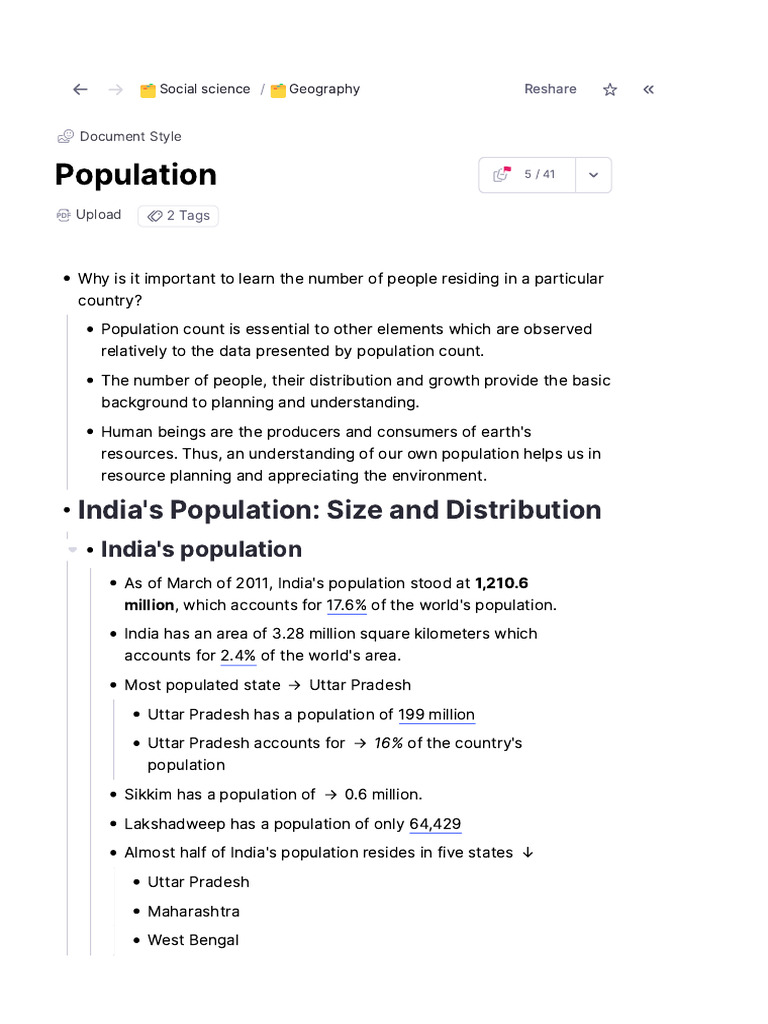The height and width of the screenshot is (1024, 768).
Task: Click the Social science folder icon
Action: [x=148, y=90]
